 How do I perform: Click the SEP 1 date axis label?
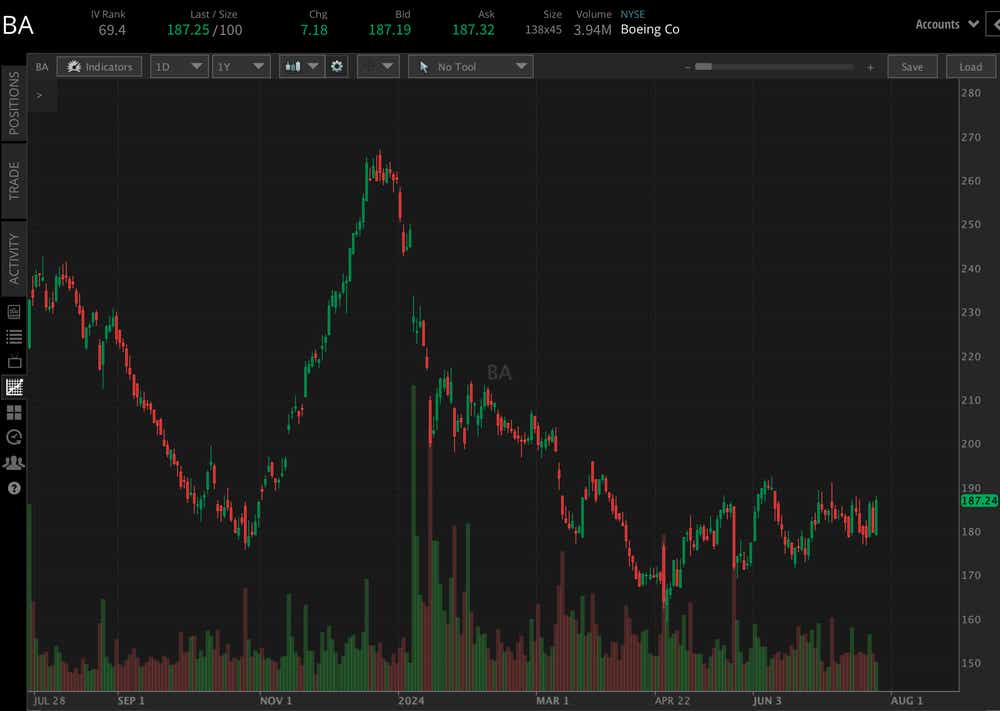point(131,701)
